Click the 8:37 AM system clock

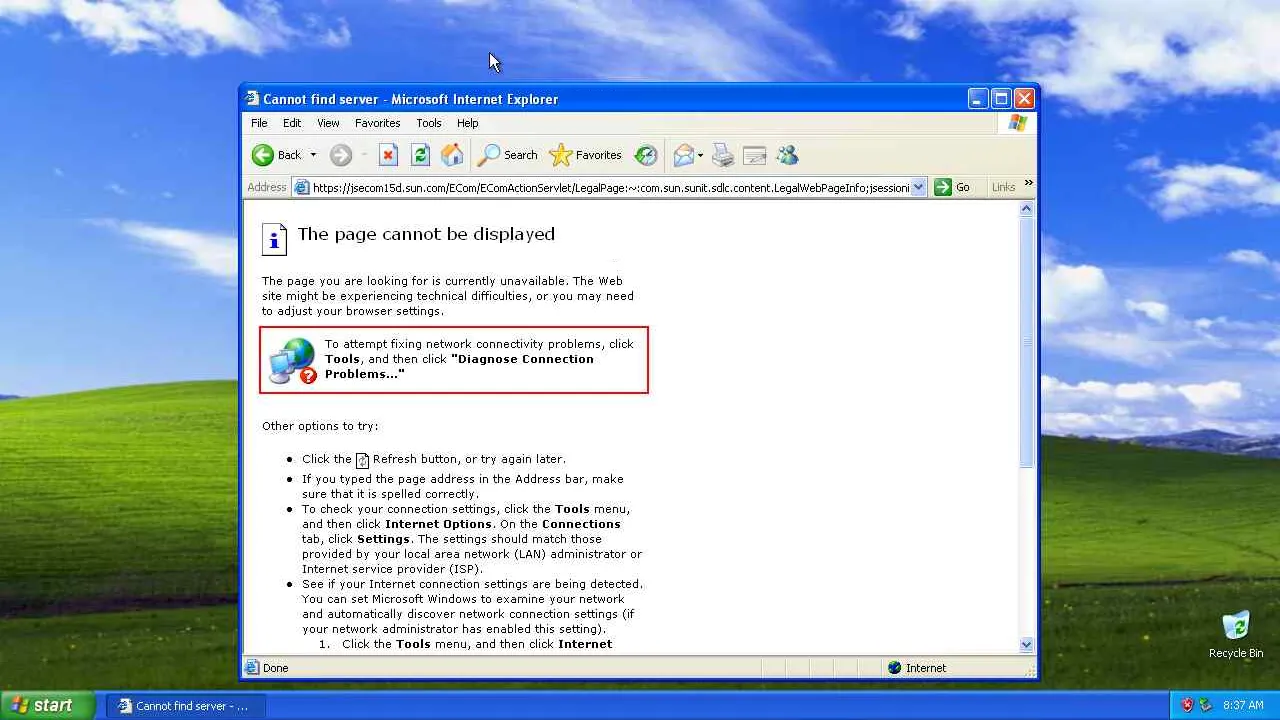point(1243,705)
